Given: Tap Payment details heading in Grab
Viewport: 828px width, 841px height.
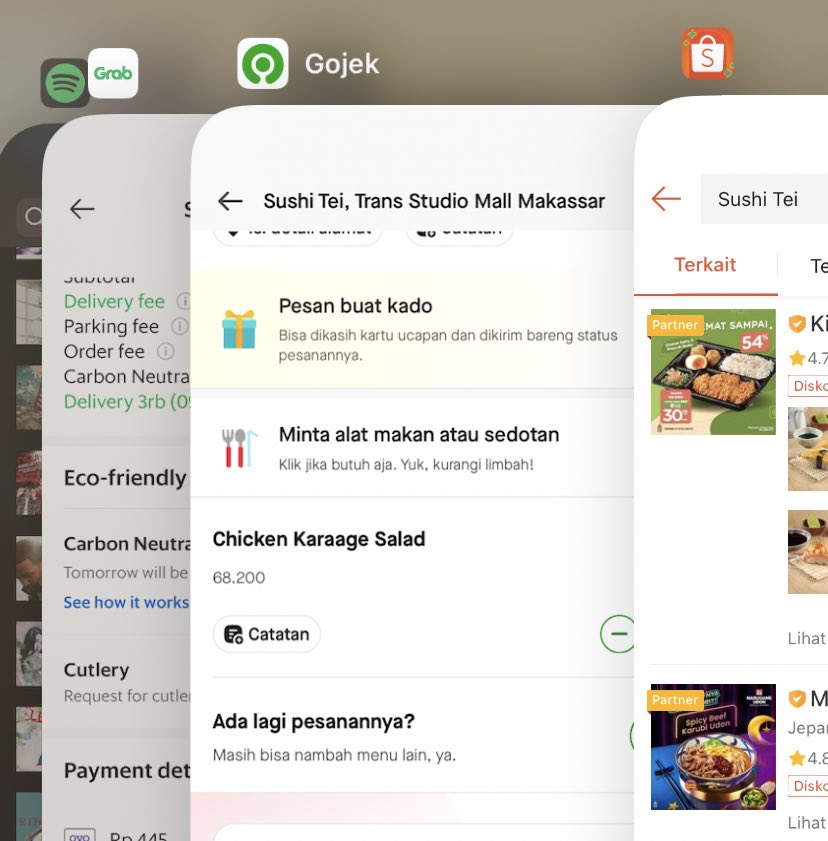Looking at the screenshot, I should tap(127, 771).
